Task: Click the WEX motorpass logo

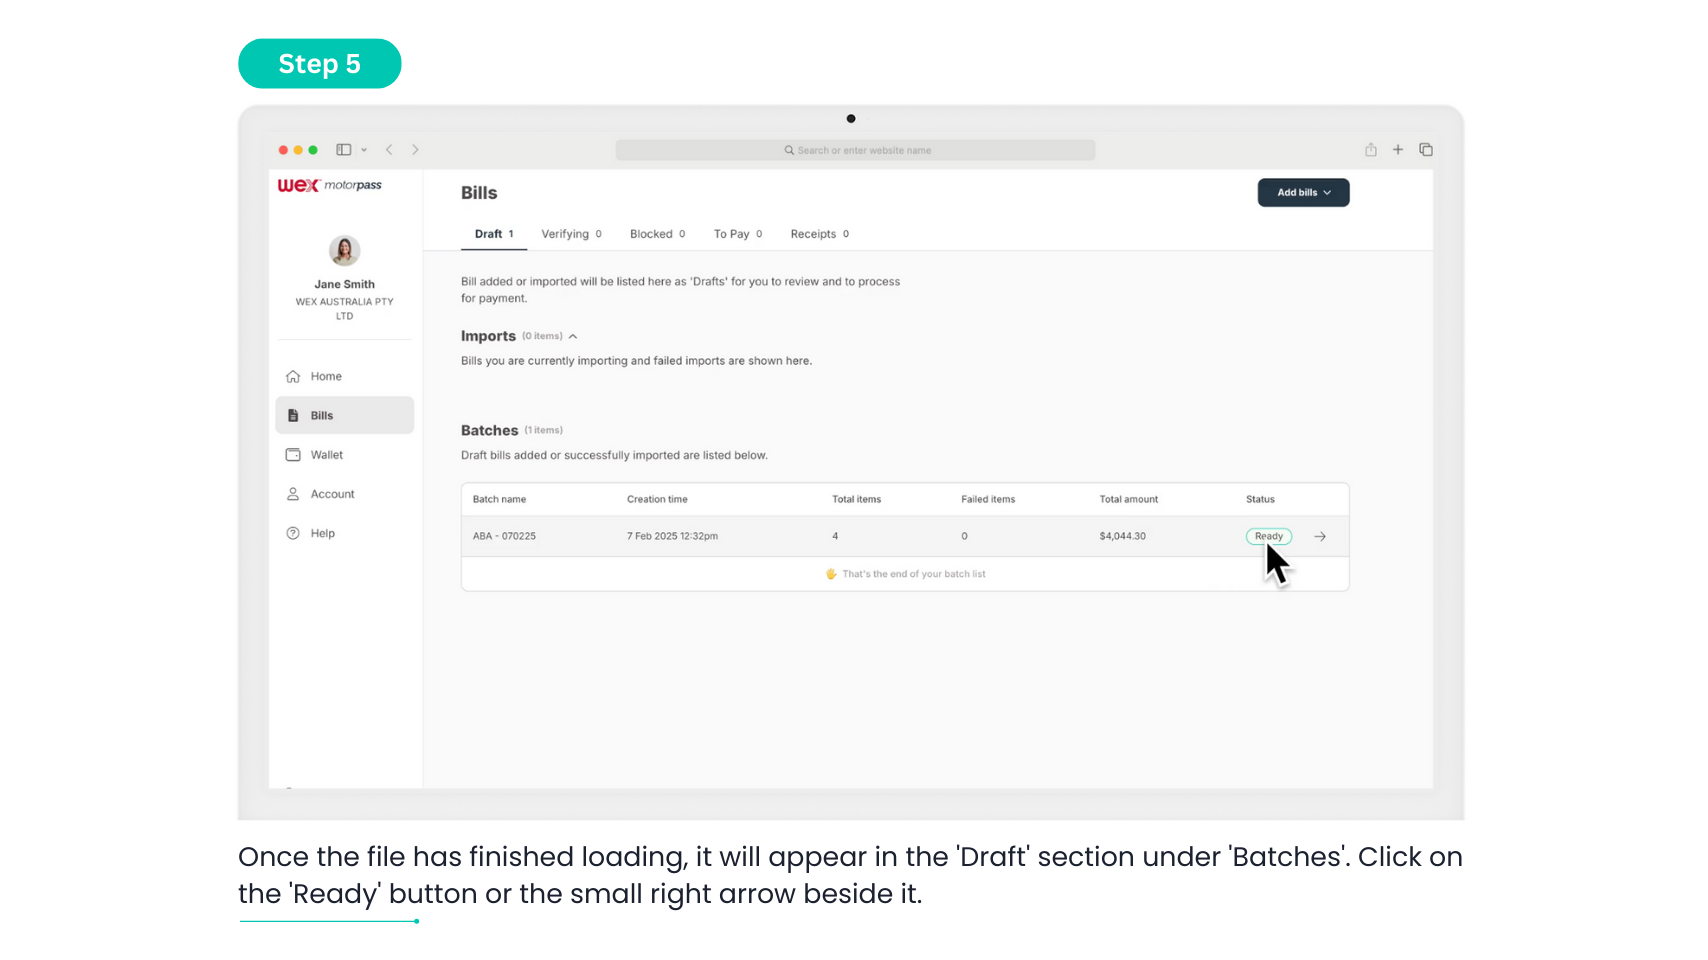Action: tap(329, 185)
